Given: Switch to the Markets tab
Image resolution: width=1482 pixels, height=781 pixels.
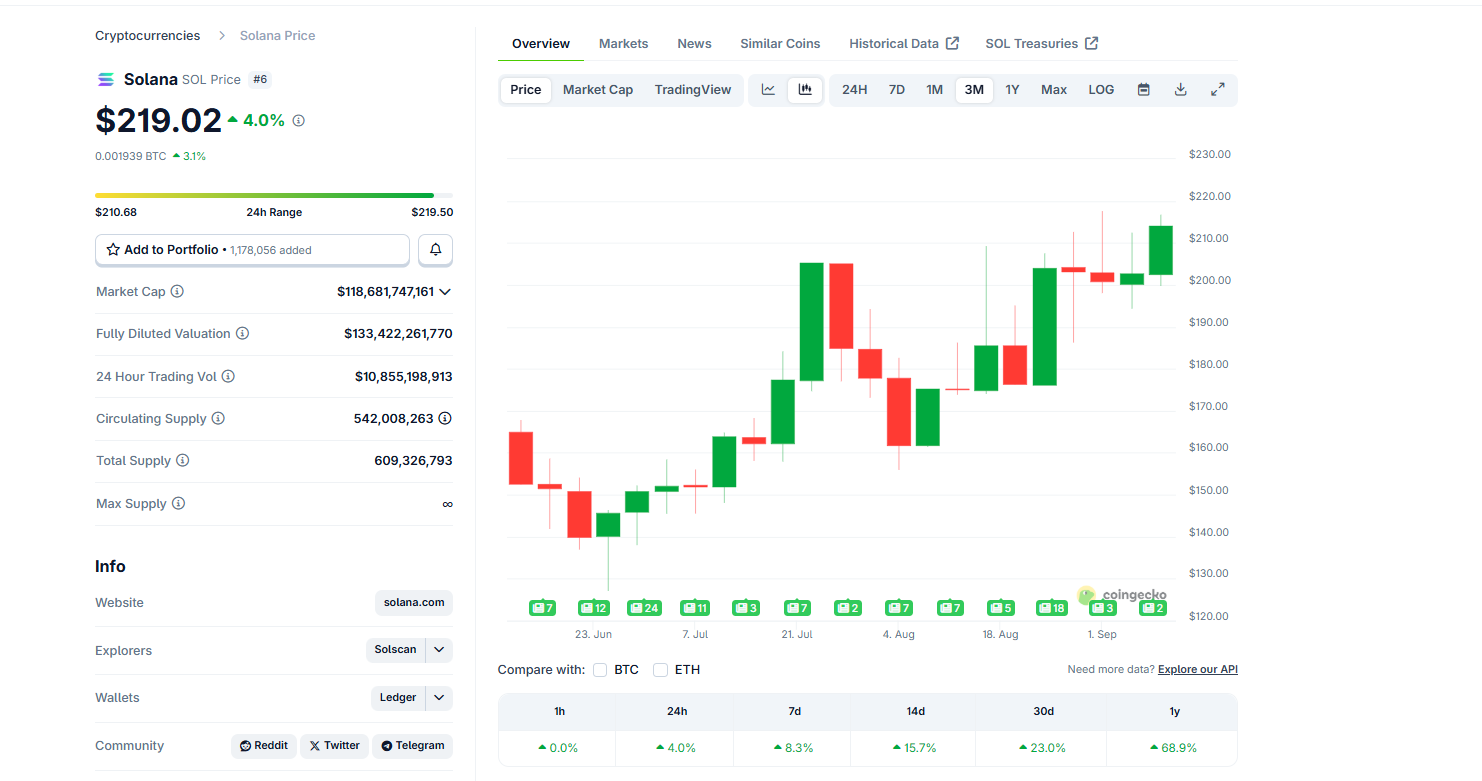Looking at the screenshot, I should [x=623, y=44].
